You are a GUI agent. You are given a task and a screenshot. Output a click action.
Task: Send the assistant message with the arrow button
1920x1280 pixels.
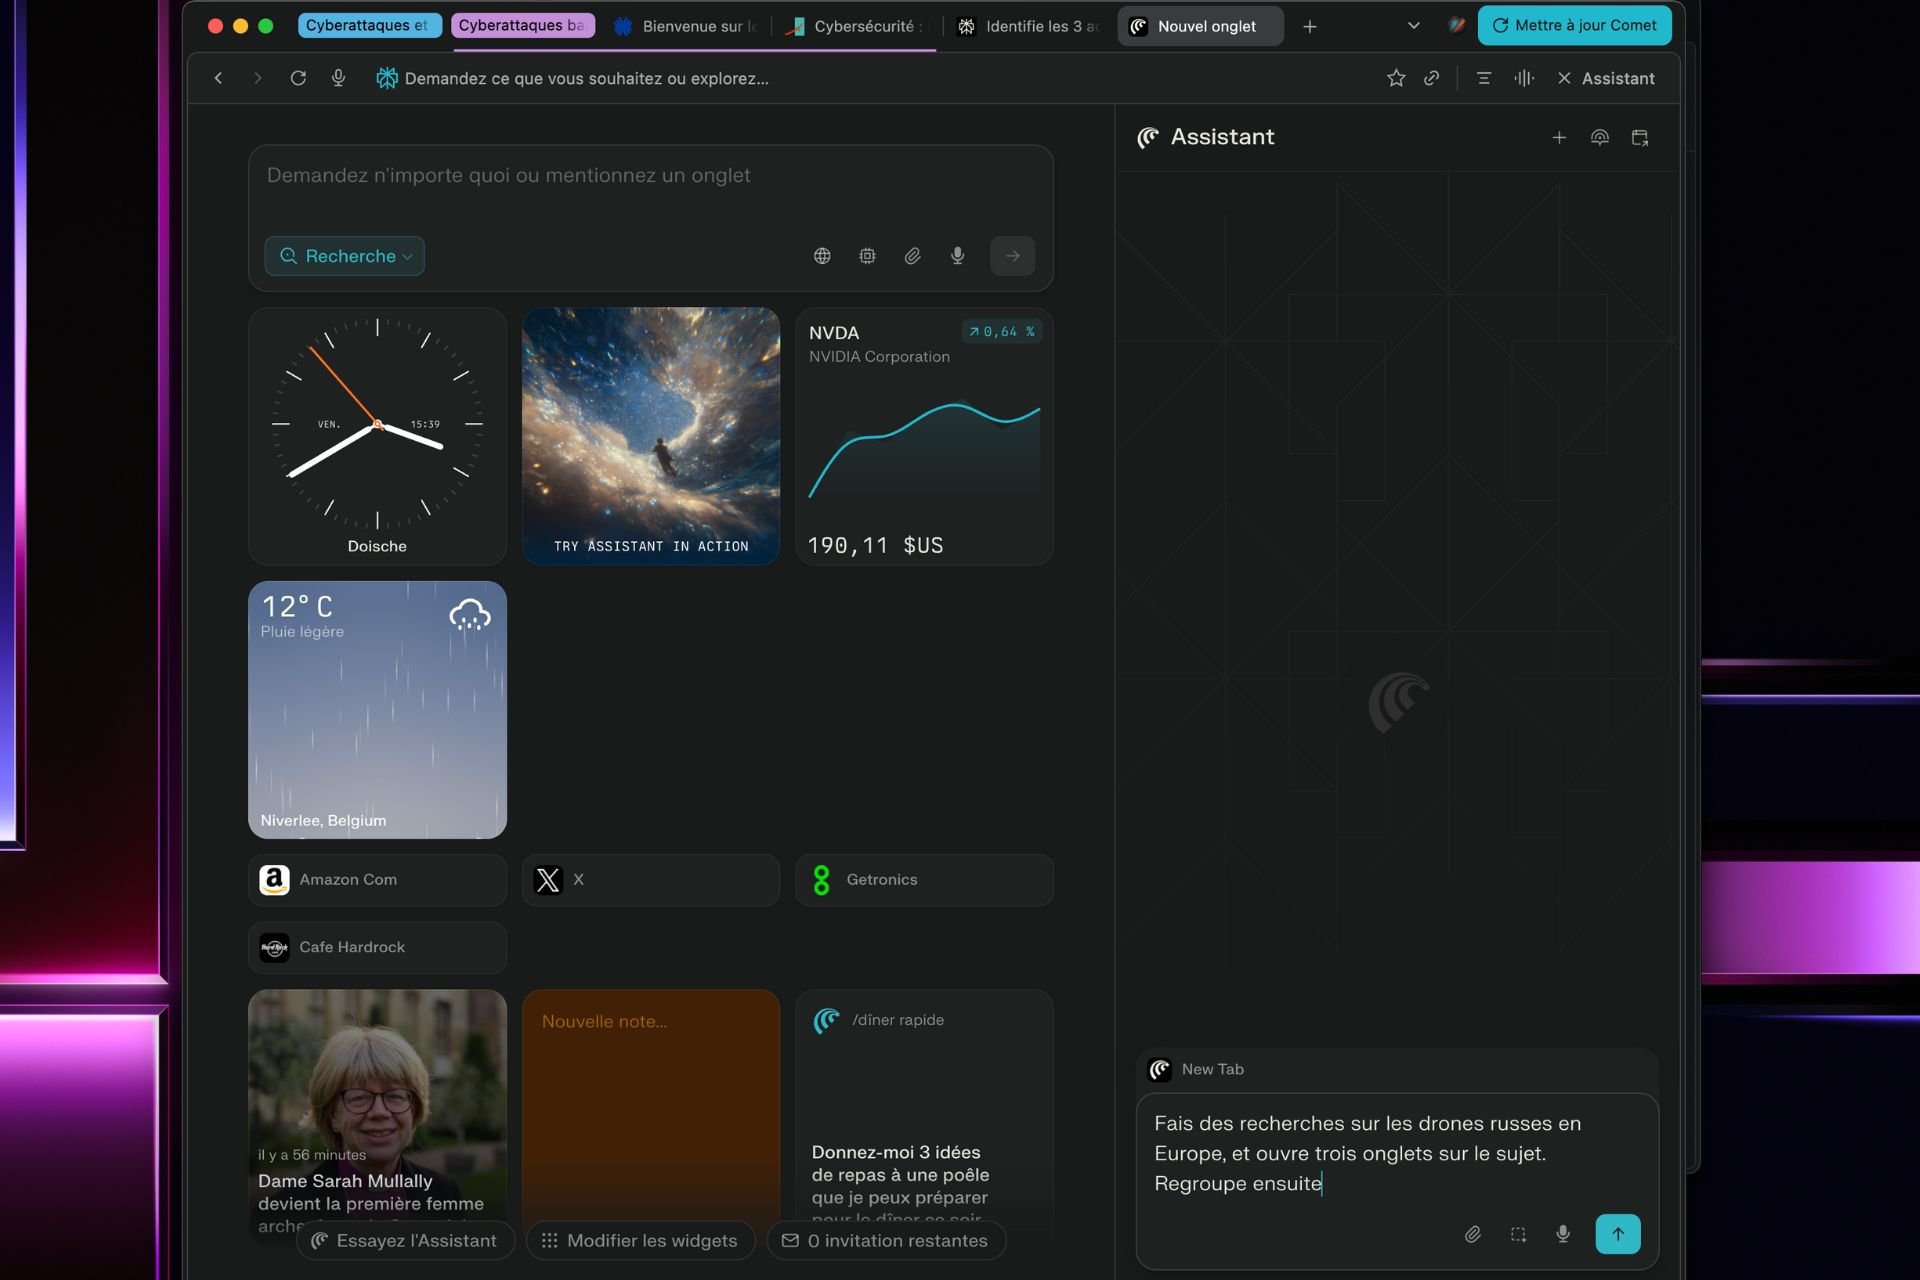pos(1617,1234)
